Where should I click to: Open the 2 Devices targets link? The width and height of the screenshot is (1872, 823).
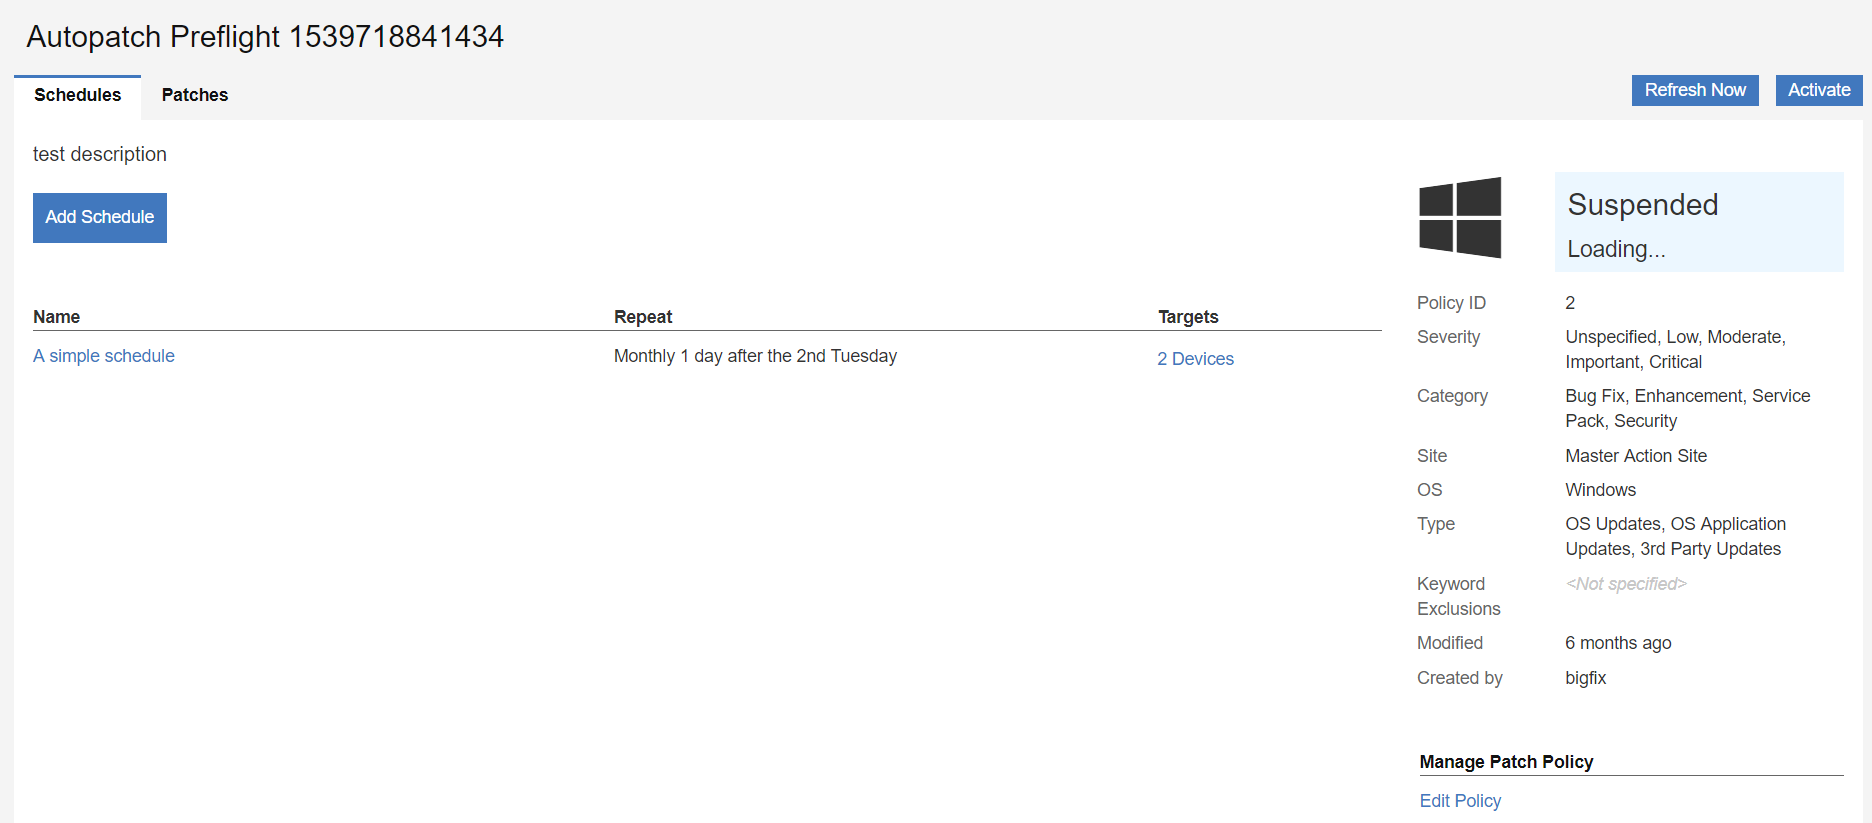point(1195,359)
